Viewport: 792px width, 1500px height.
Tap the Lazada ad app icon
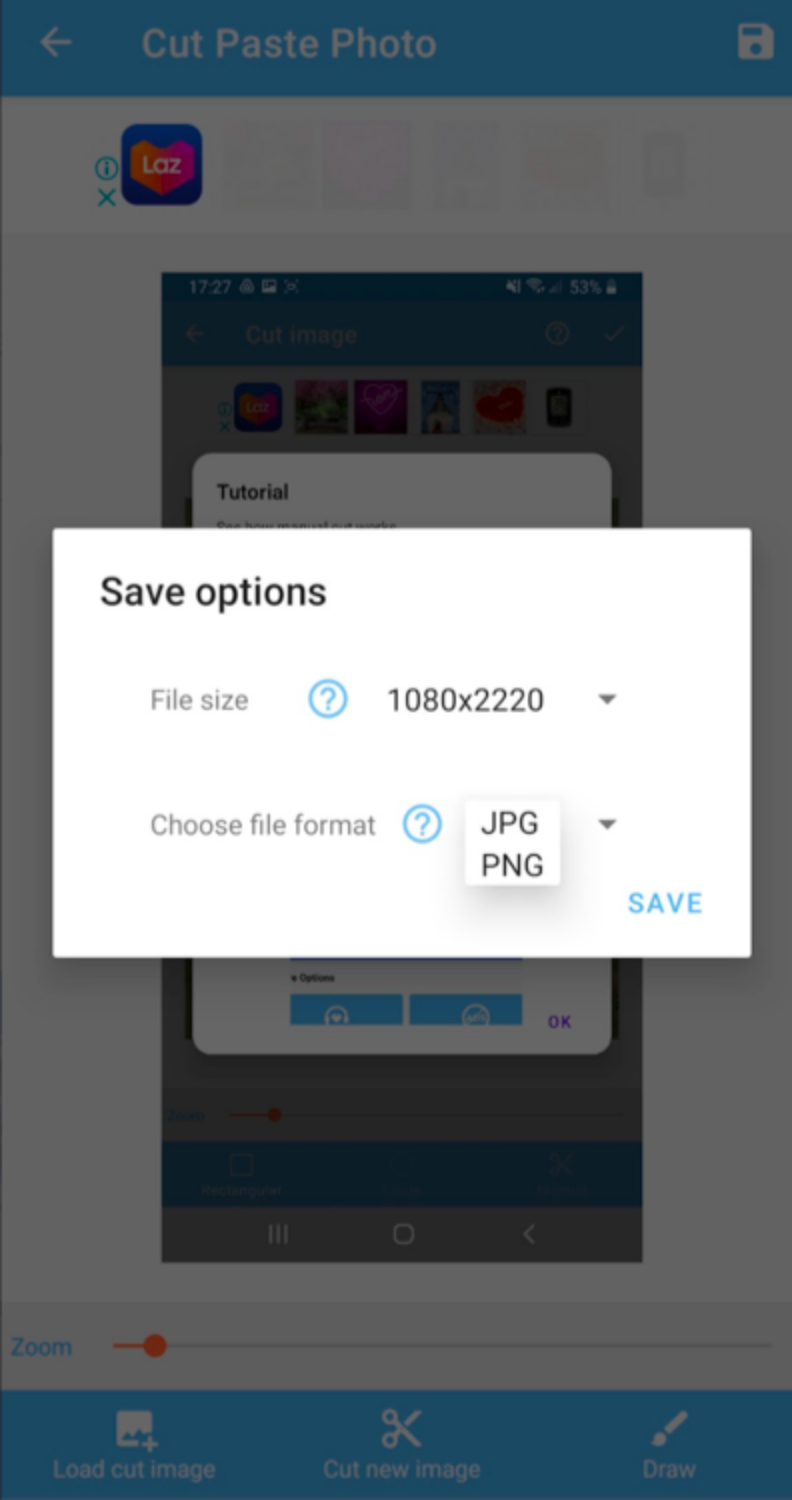pyautogui.click(x=162, y=164)
